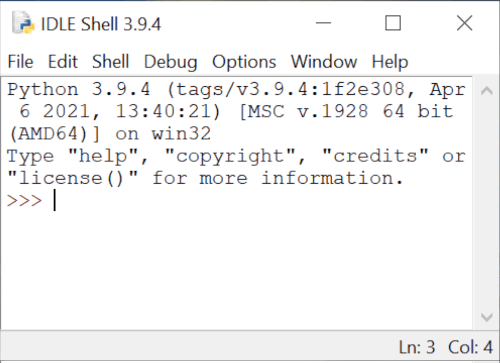Click the Col: 4 status indicator
This screenshot has width=500, height=363.
tap(470, 347)
